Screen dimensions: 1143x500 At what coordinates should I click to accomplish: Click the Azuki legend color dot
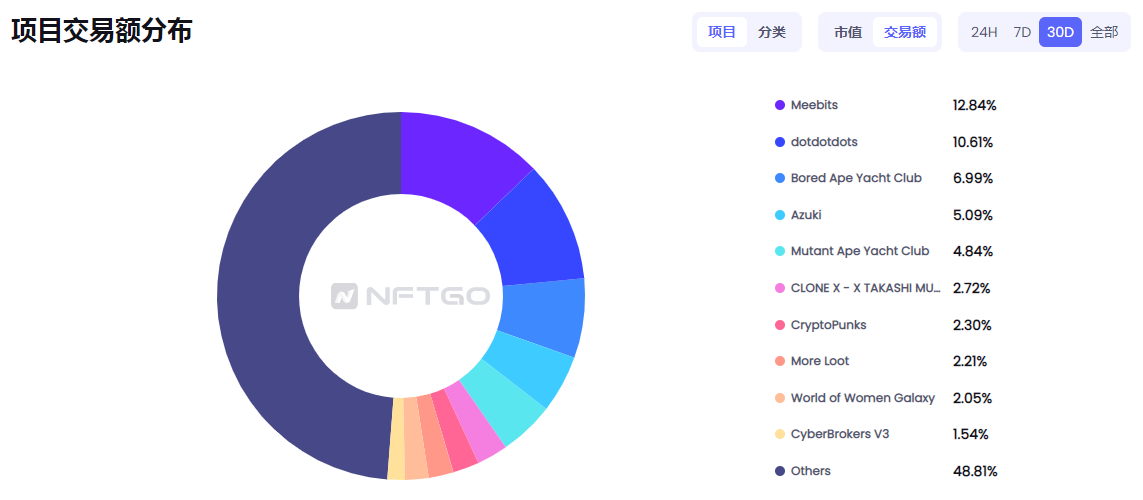click(x=780, y=215)
